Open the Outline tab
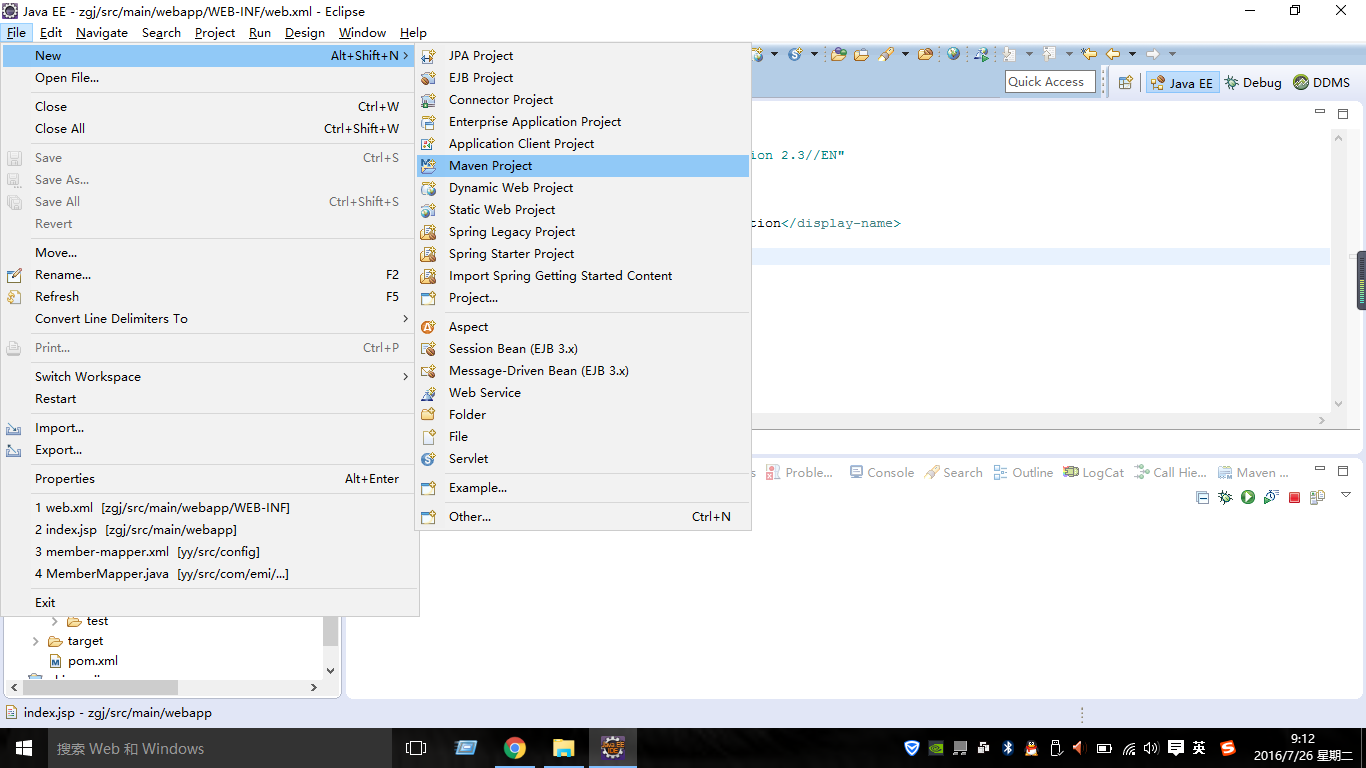1366x768 pixels. point(1023,473)
